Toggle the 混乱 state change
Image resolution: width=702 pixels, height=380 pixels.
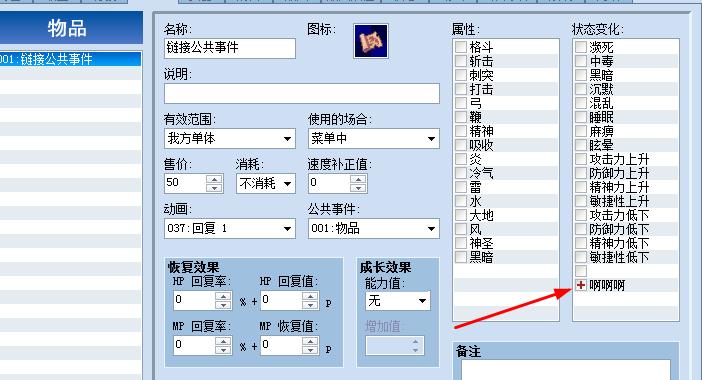[x=581, y=103]
